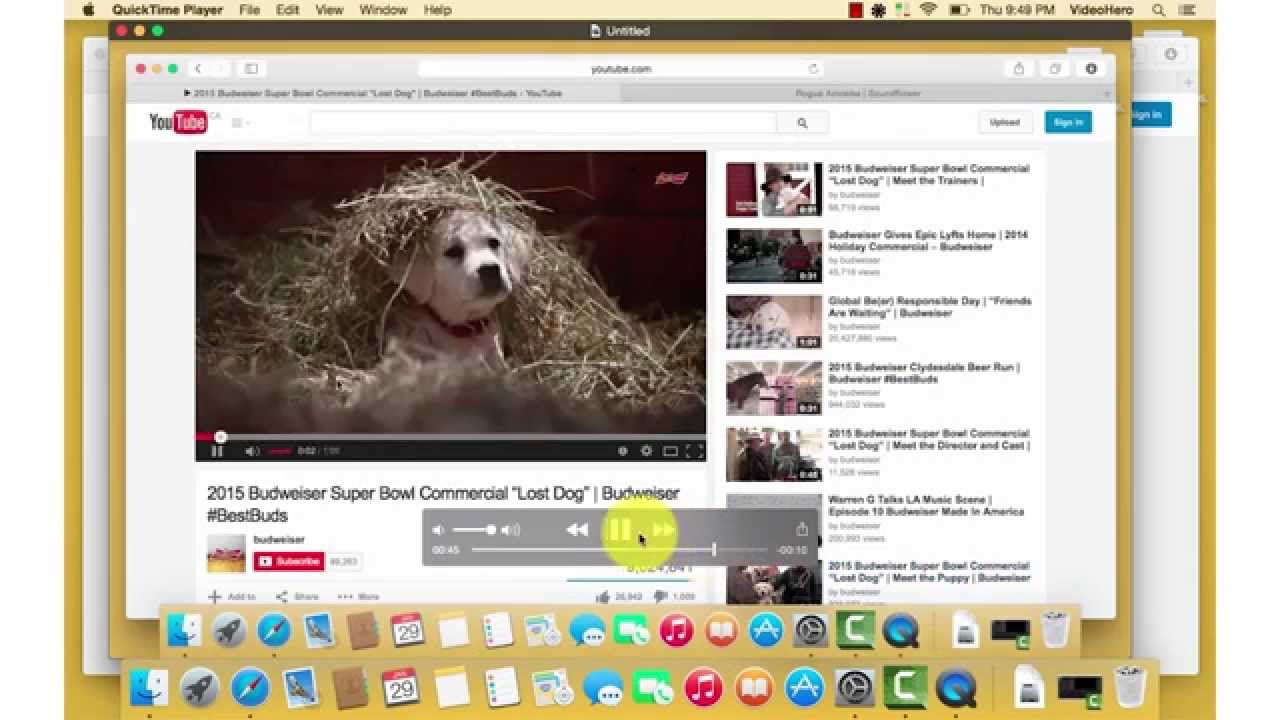
Task: Click the YouTube logo
Action: click(179, 122)
